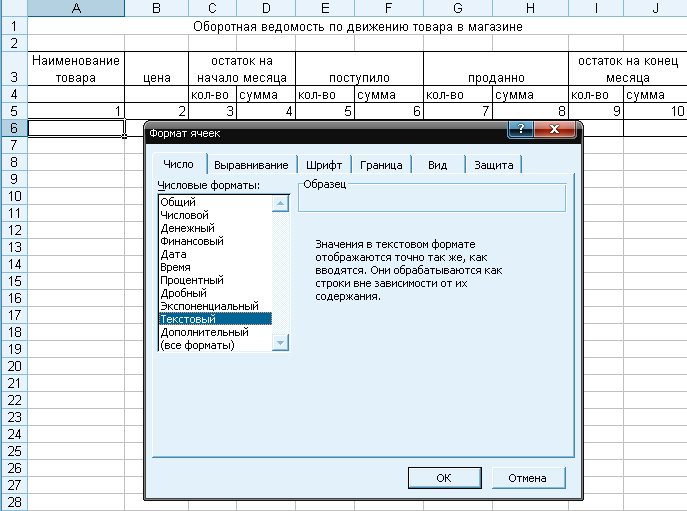Click the format list scroll-up arrow
687x511 pixels.
pyautogui.click(x=280, y=203)
